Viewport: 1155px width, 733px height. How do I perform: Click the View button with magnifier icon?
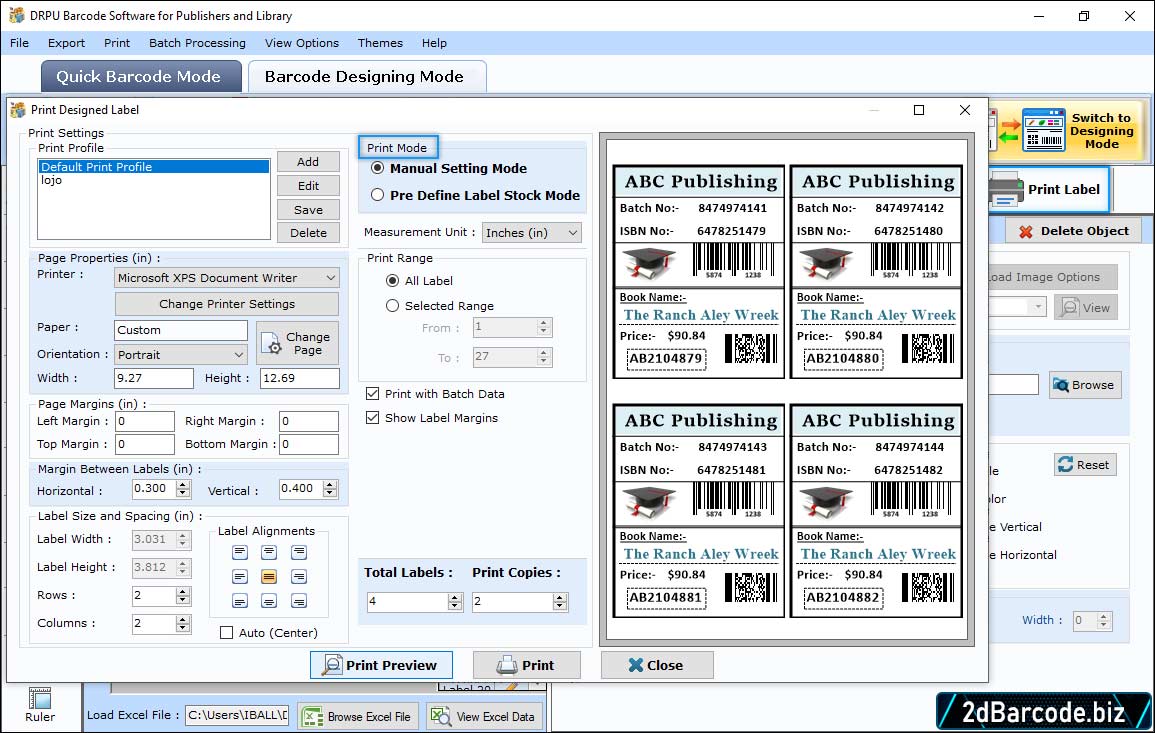[1085, 308]
